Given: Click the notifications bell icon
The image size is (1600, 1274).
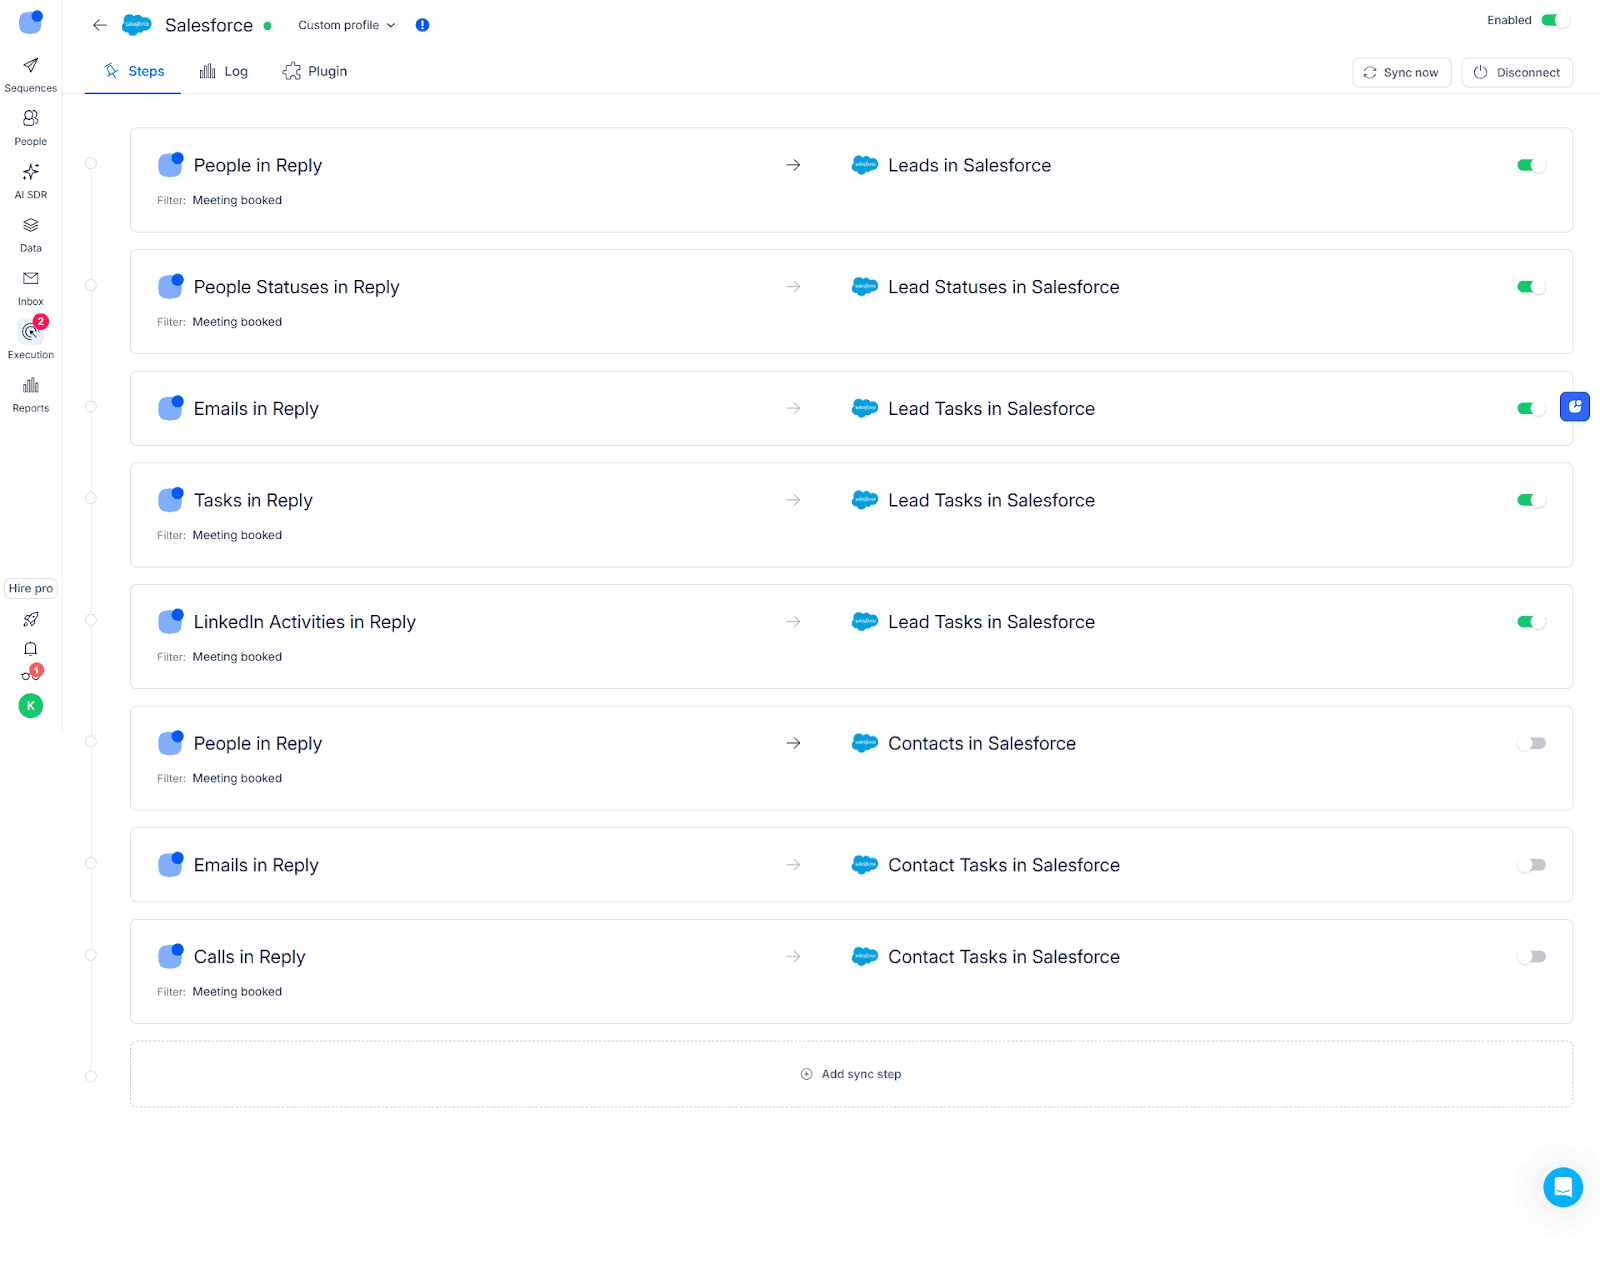Looking at the screenshot, I should coord(31,648).
